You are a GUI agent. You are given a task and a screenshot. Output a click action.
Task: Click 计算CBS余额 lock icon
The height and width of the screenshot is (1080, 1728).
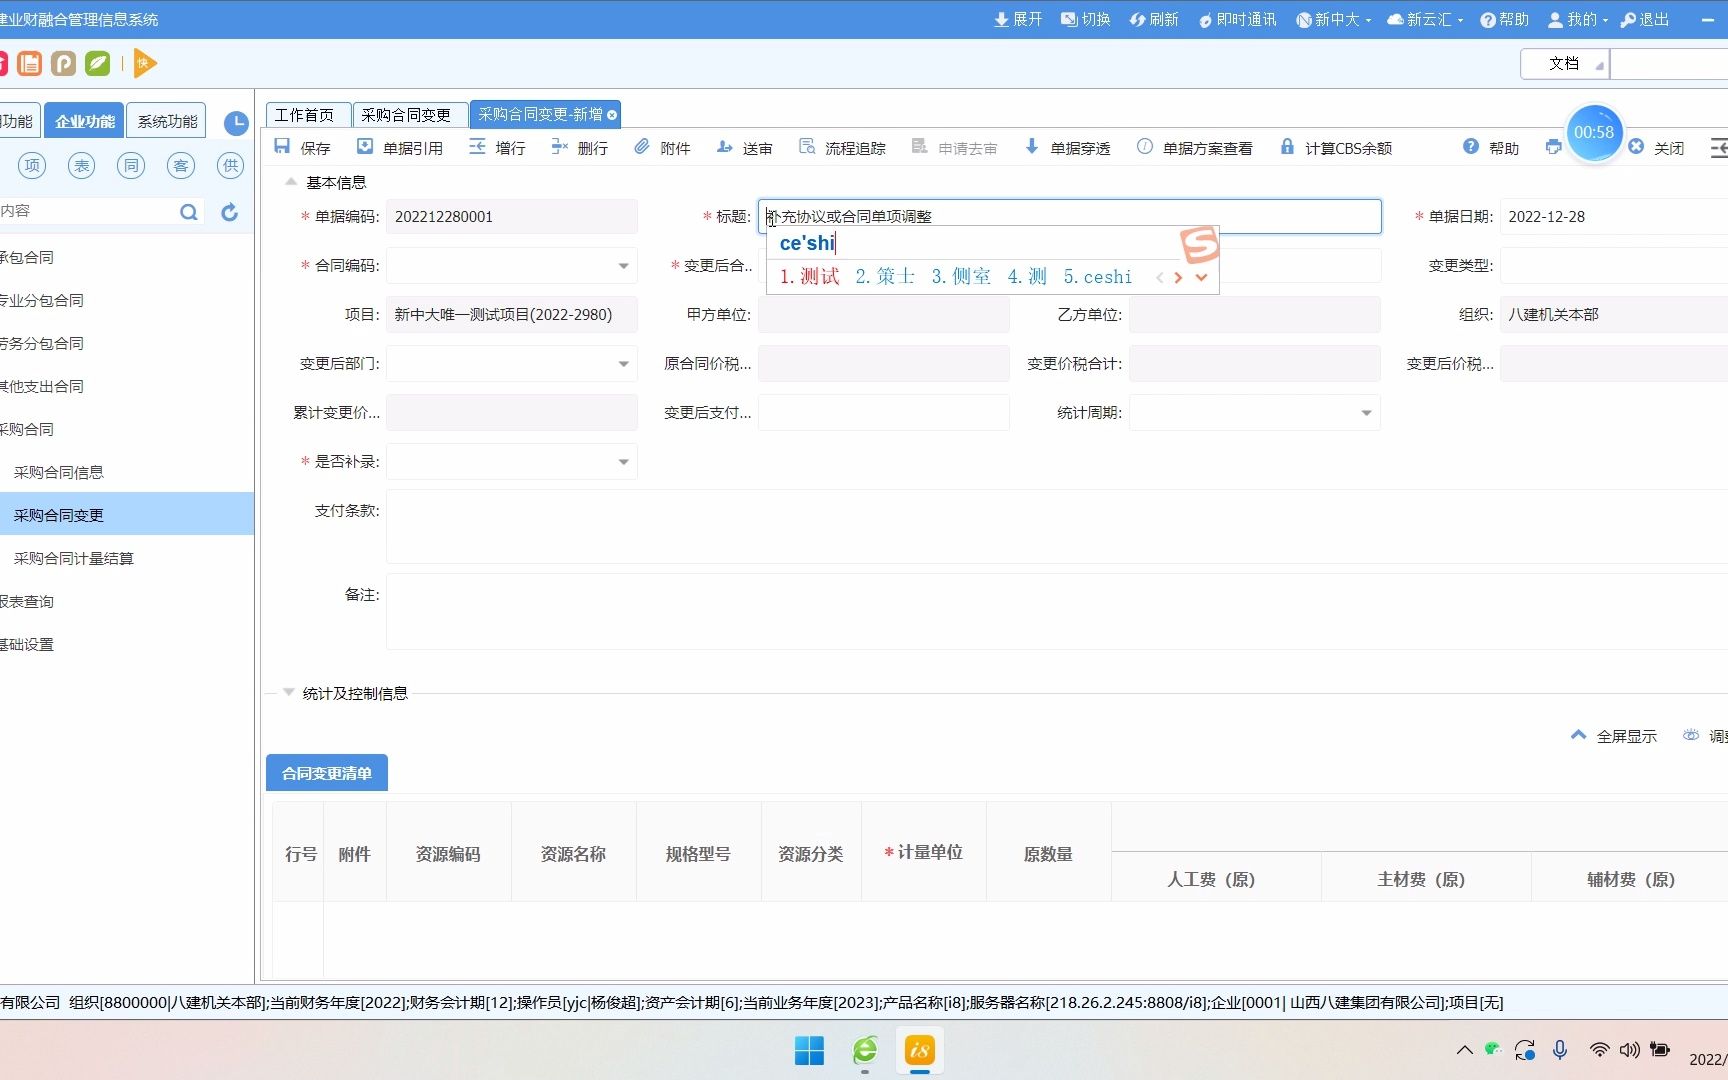(1287, 147)
